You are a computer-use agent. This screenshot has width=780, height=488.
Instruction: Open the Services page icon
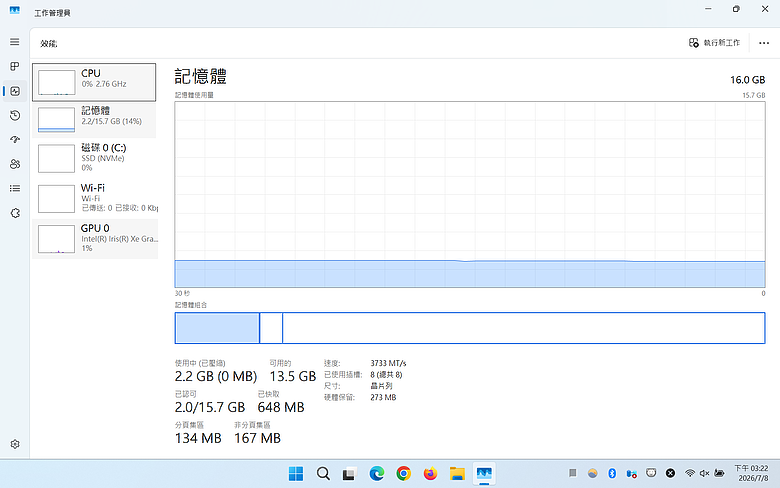[15, 213]
